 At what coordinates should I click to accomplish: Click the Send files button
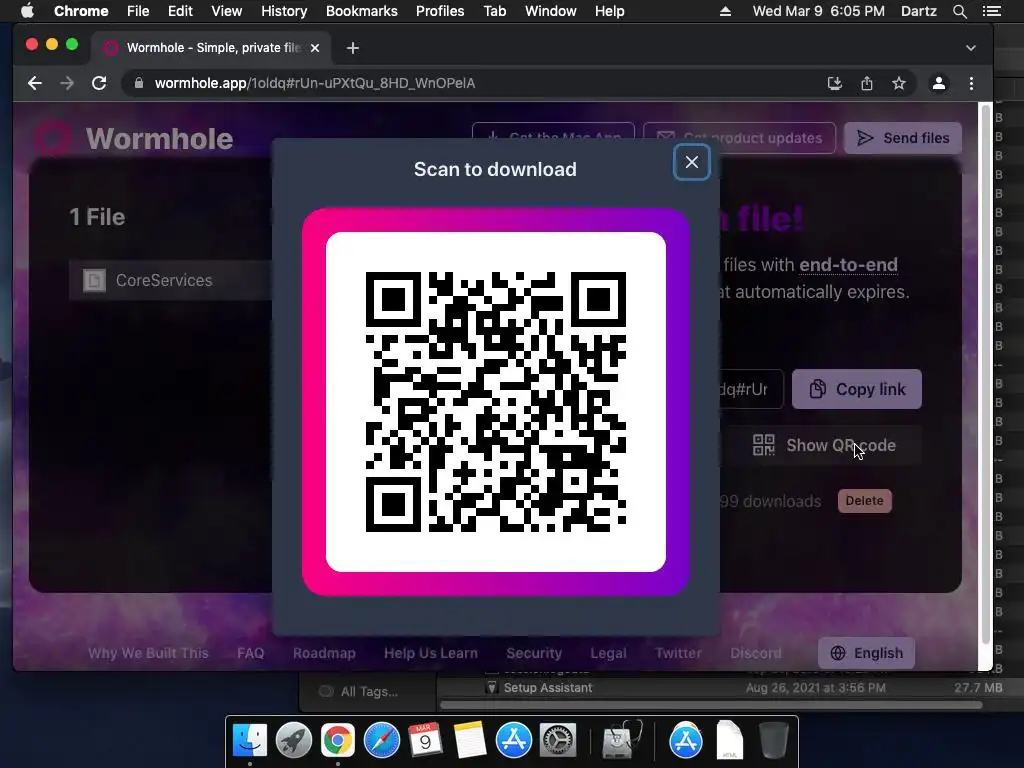[903, 138]
